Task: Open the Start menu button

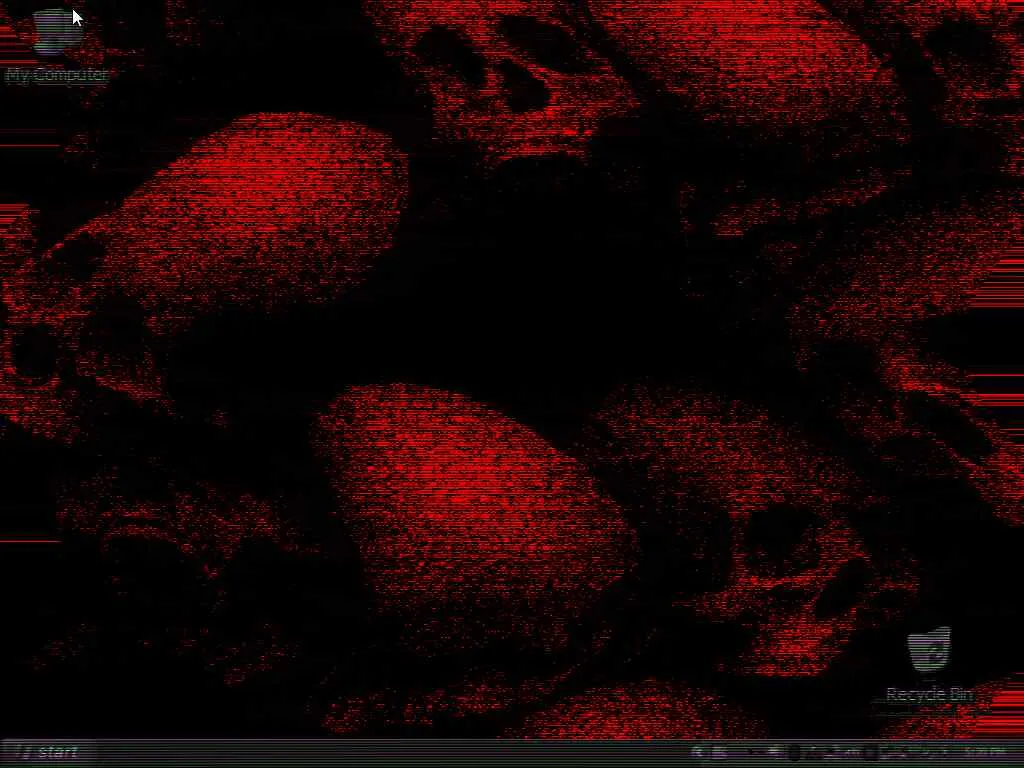Action: tap(47, 753)
